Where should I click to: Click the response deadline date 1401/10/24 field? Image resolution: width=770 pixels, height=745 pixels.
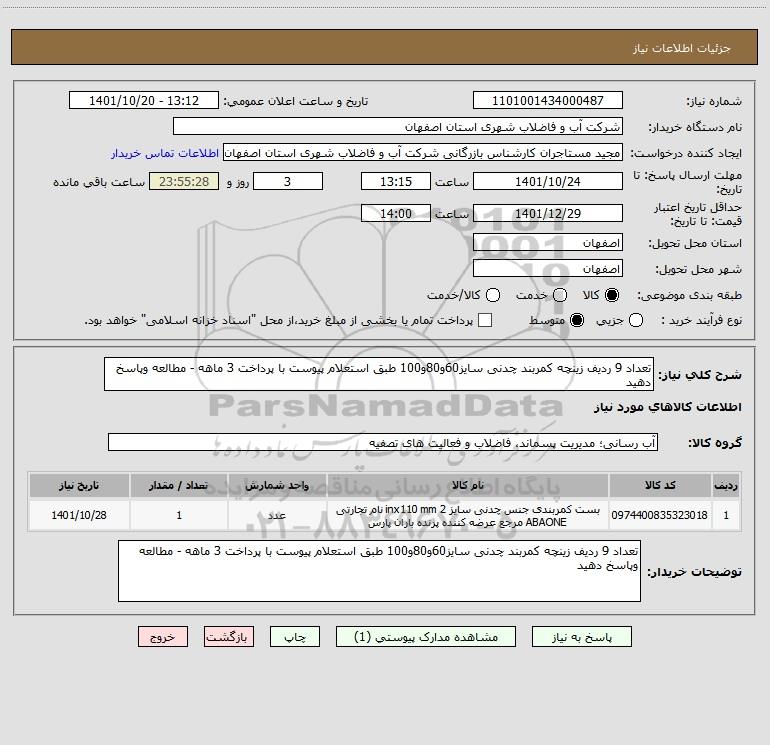[548, 181]
